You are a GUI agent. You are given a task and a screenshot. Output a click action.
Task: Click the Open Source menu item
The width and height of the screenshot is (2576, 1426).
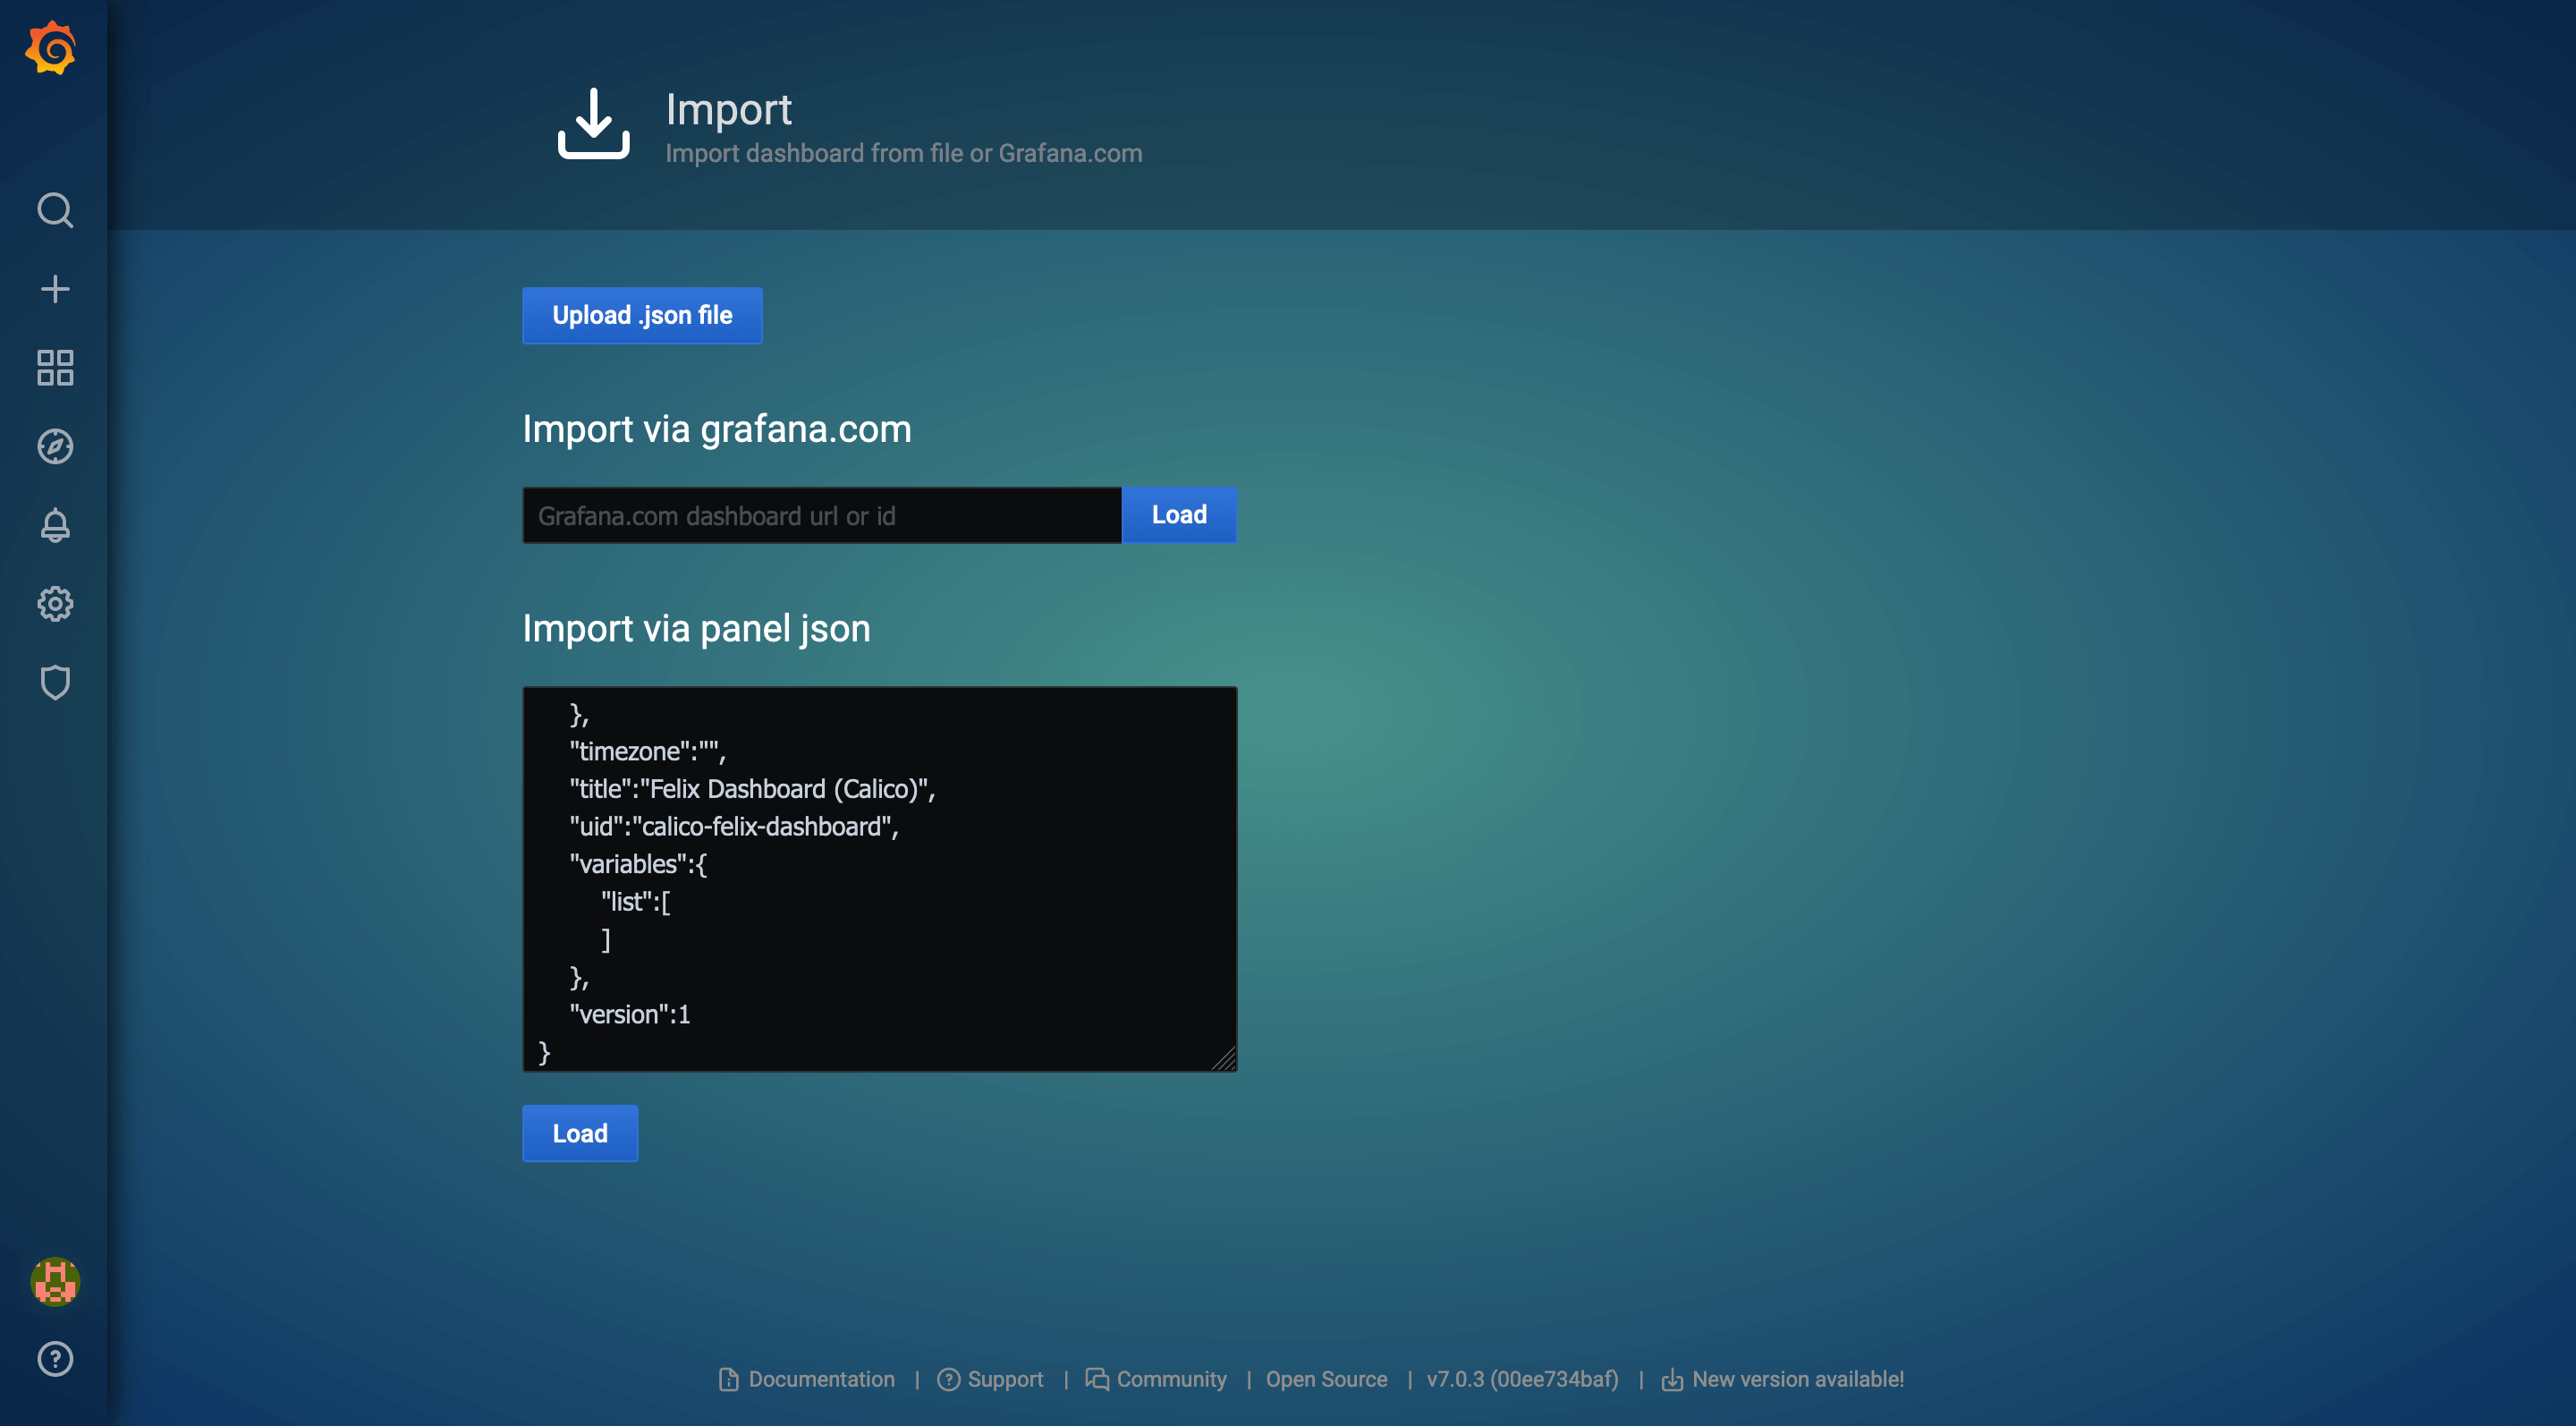tap(1325, 1379)
